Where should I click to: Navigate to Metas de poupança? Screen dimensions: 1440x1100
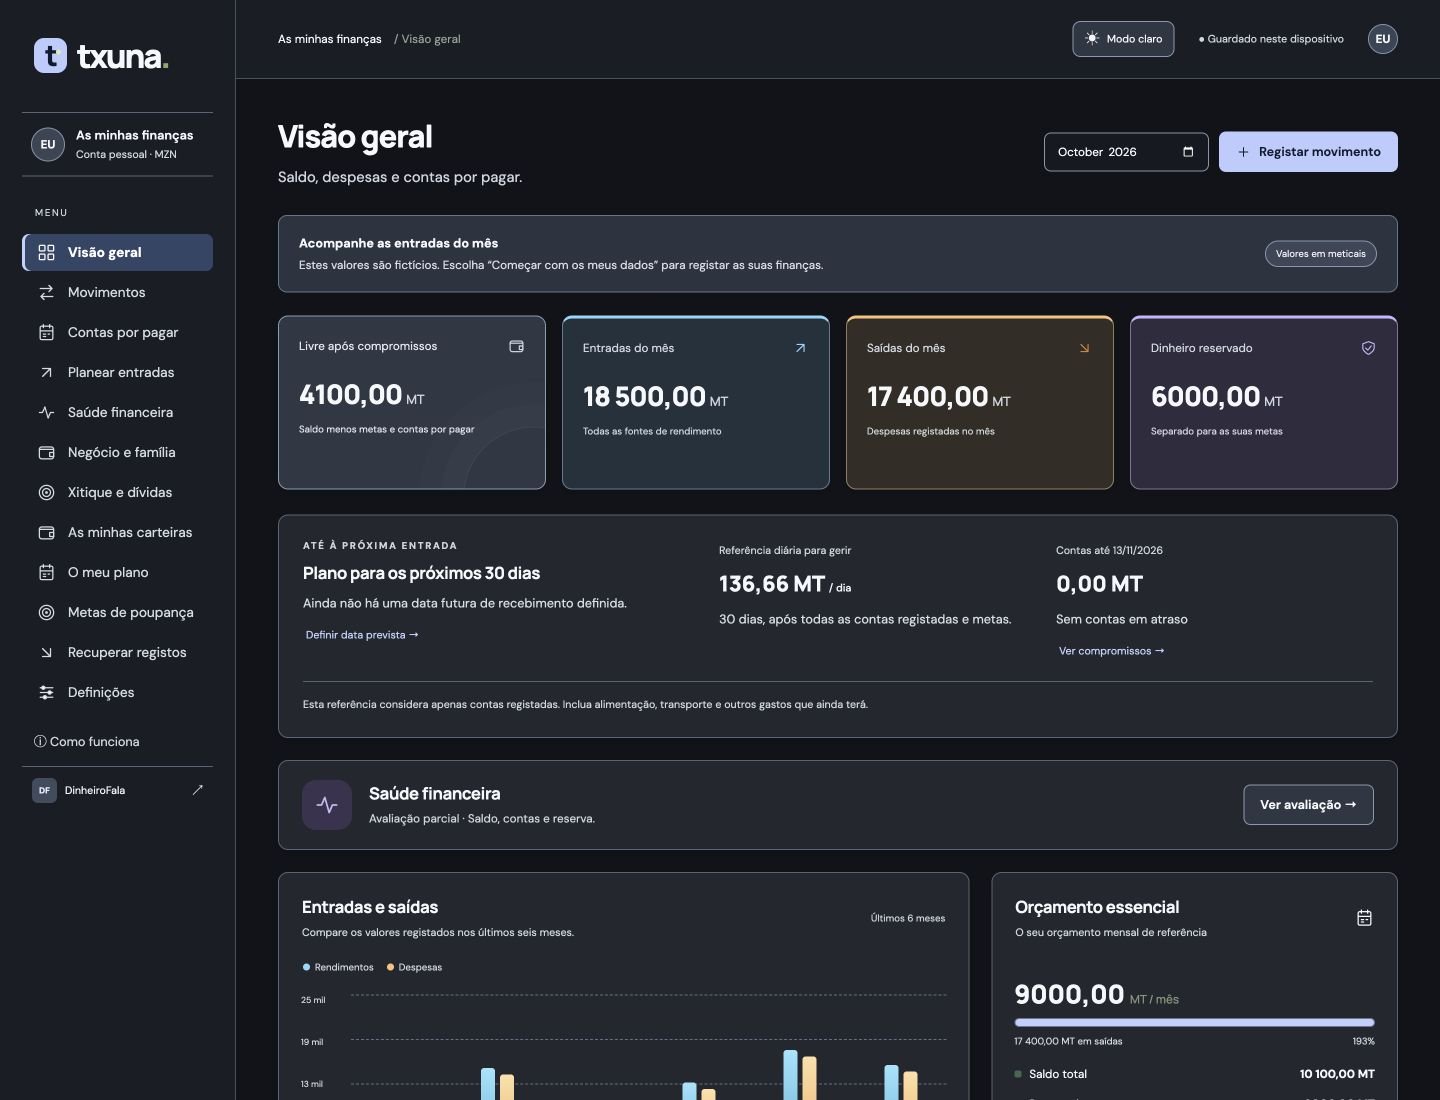(117, 612)
